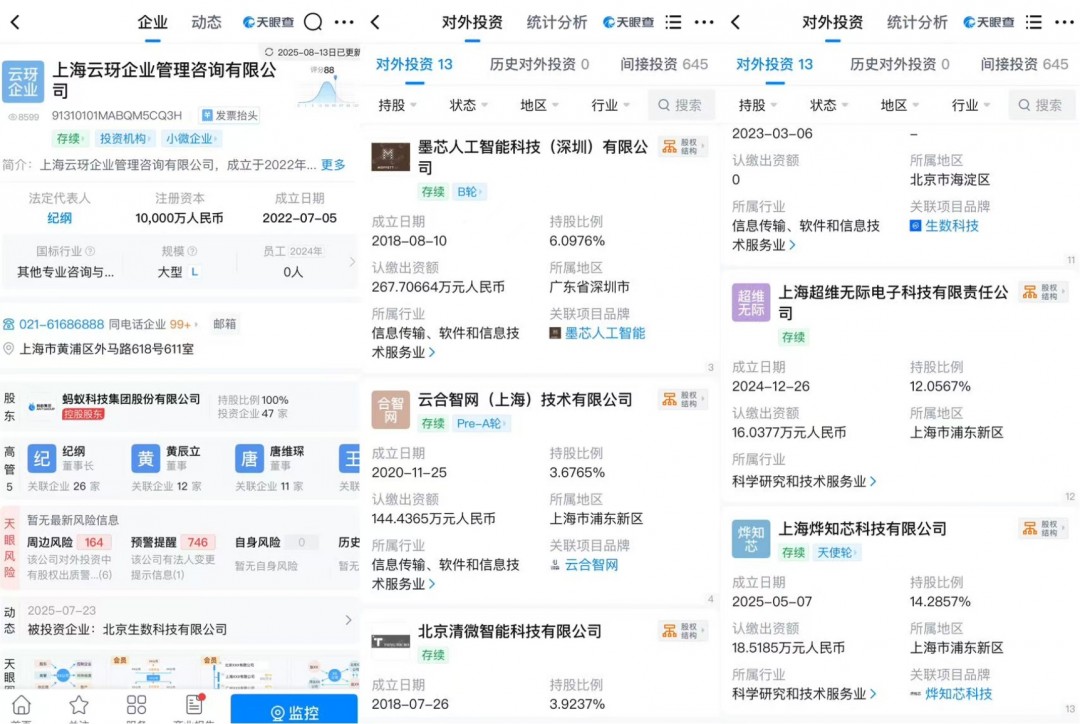Open 黄辰立 executive avatar
This screenshot has width=1080, height=724.
coord(145,458)
